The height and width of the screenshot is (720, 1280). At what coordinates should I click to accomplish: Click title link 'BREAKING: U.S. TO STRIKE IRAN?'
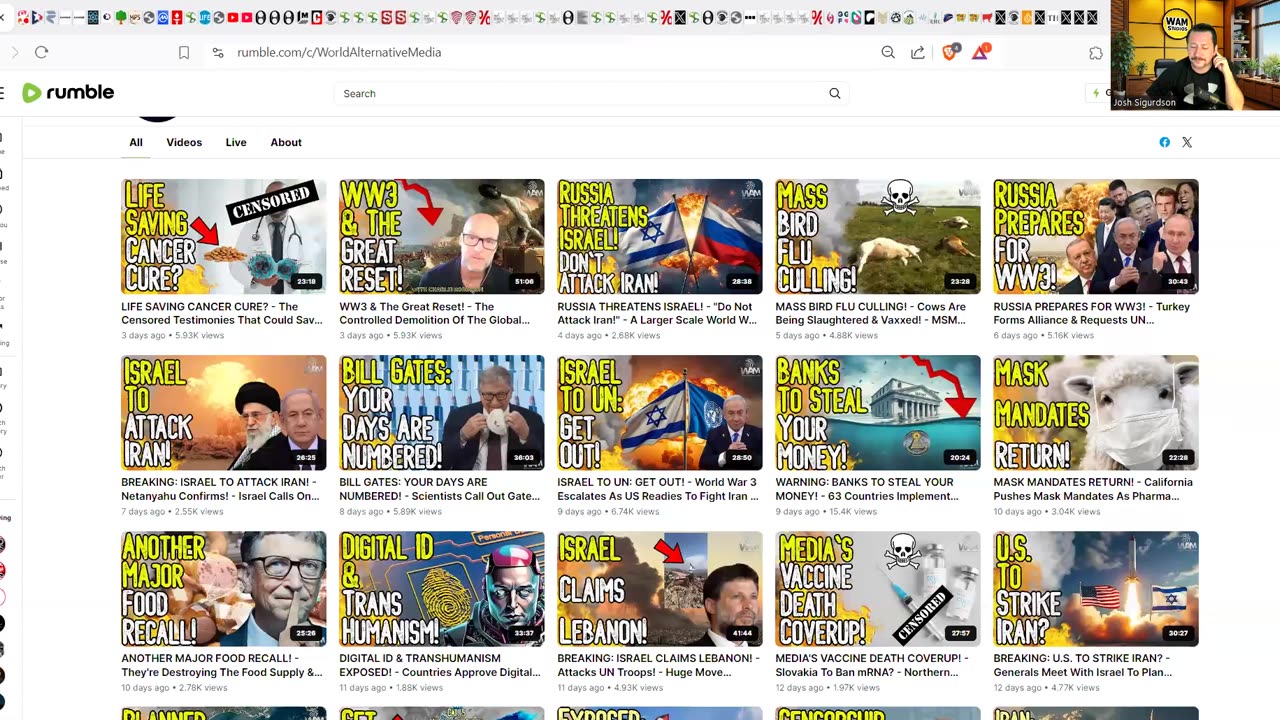[1083, 665]
